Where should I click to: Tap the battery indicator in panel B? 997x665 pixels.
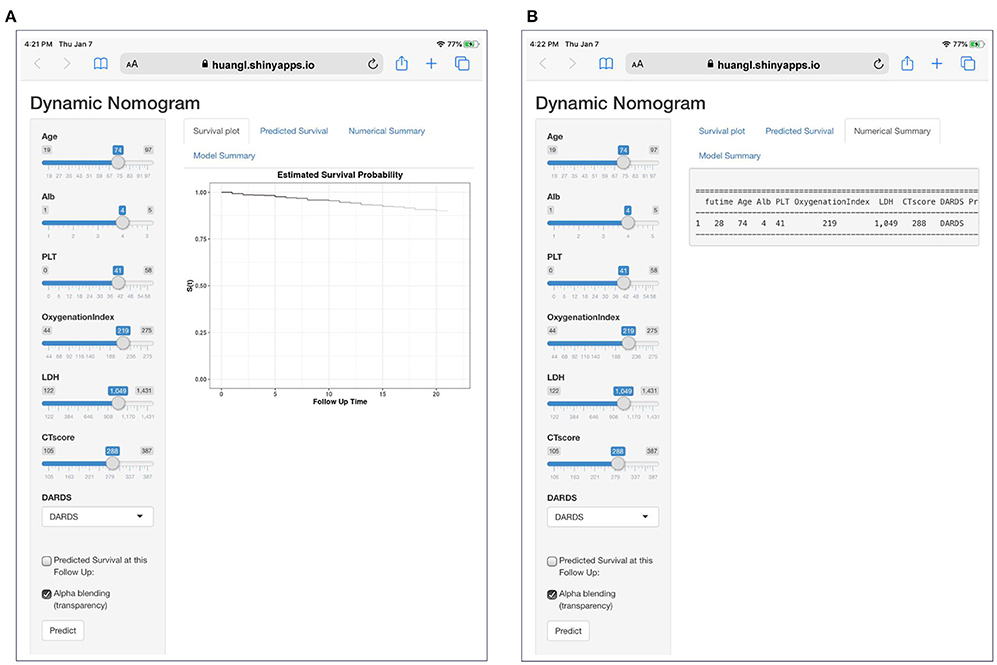point(977,44)
